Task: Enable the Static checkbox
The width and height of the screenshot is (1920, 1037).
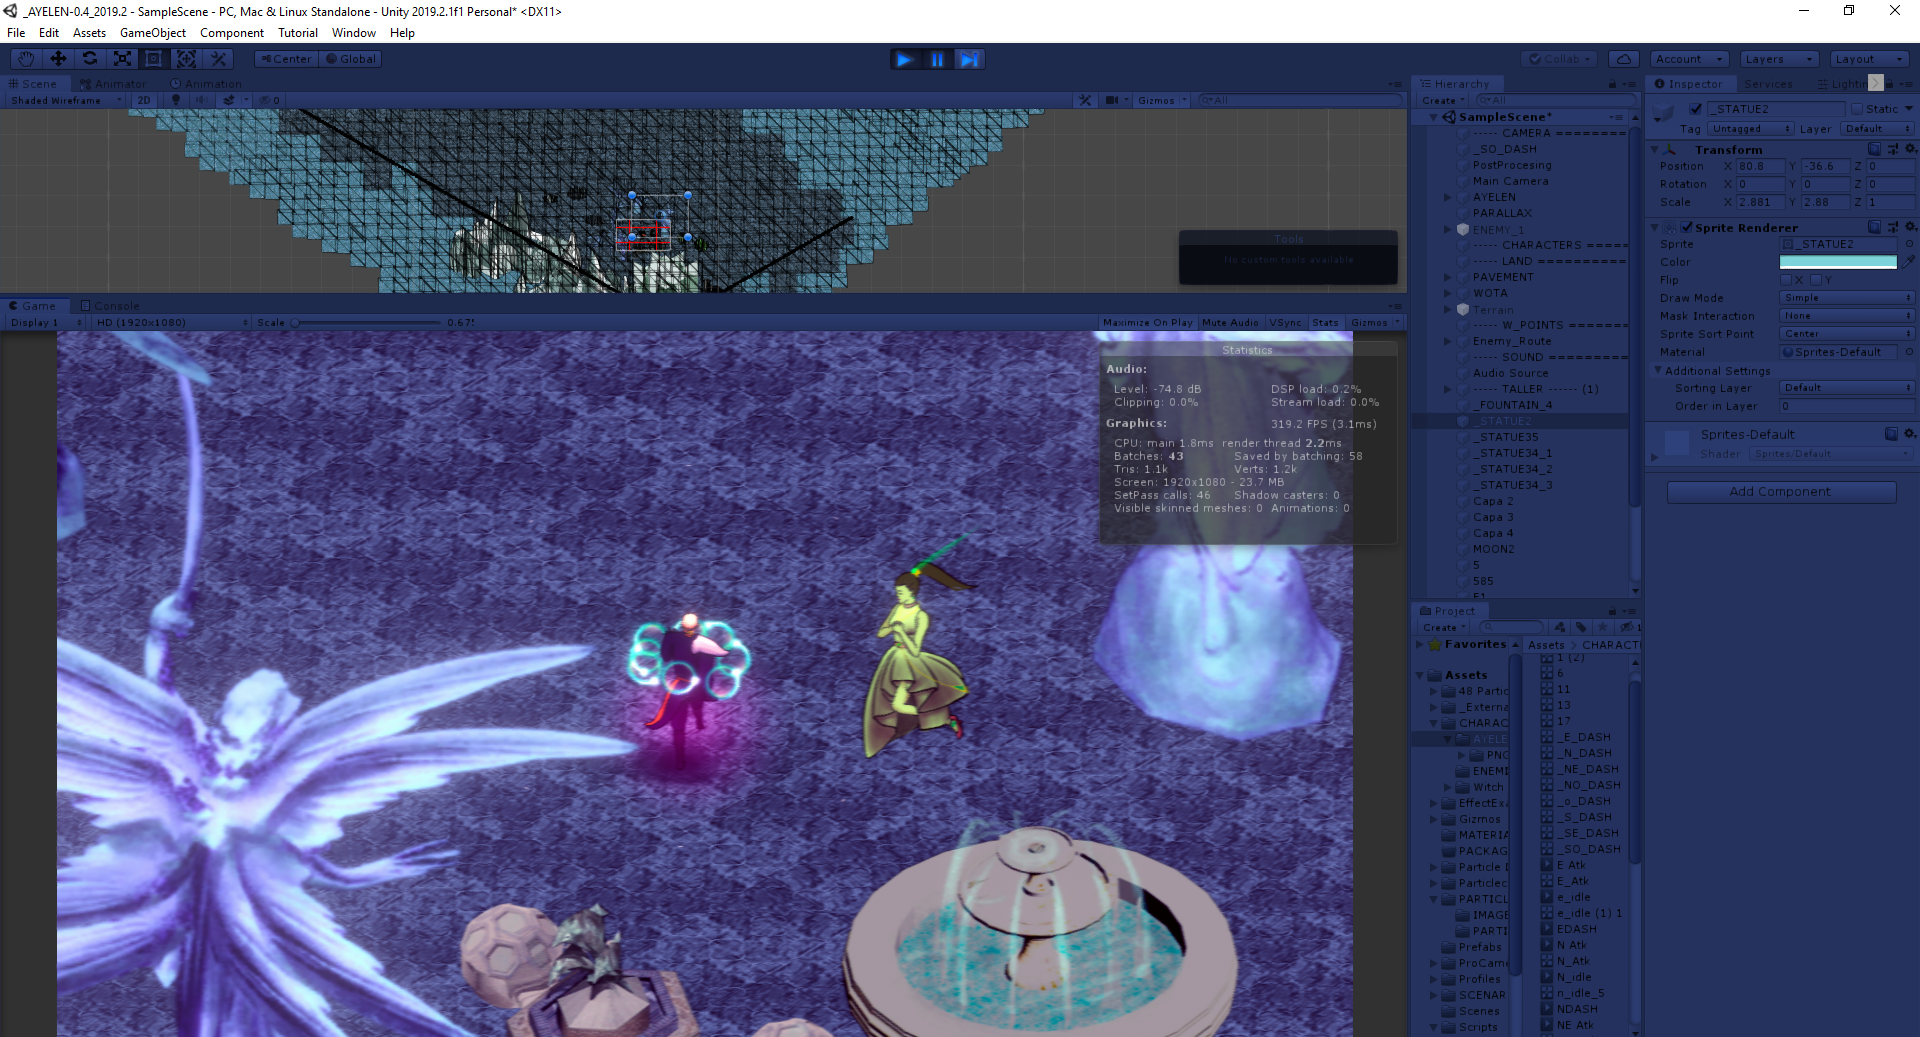Action: click(1857, 108)
